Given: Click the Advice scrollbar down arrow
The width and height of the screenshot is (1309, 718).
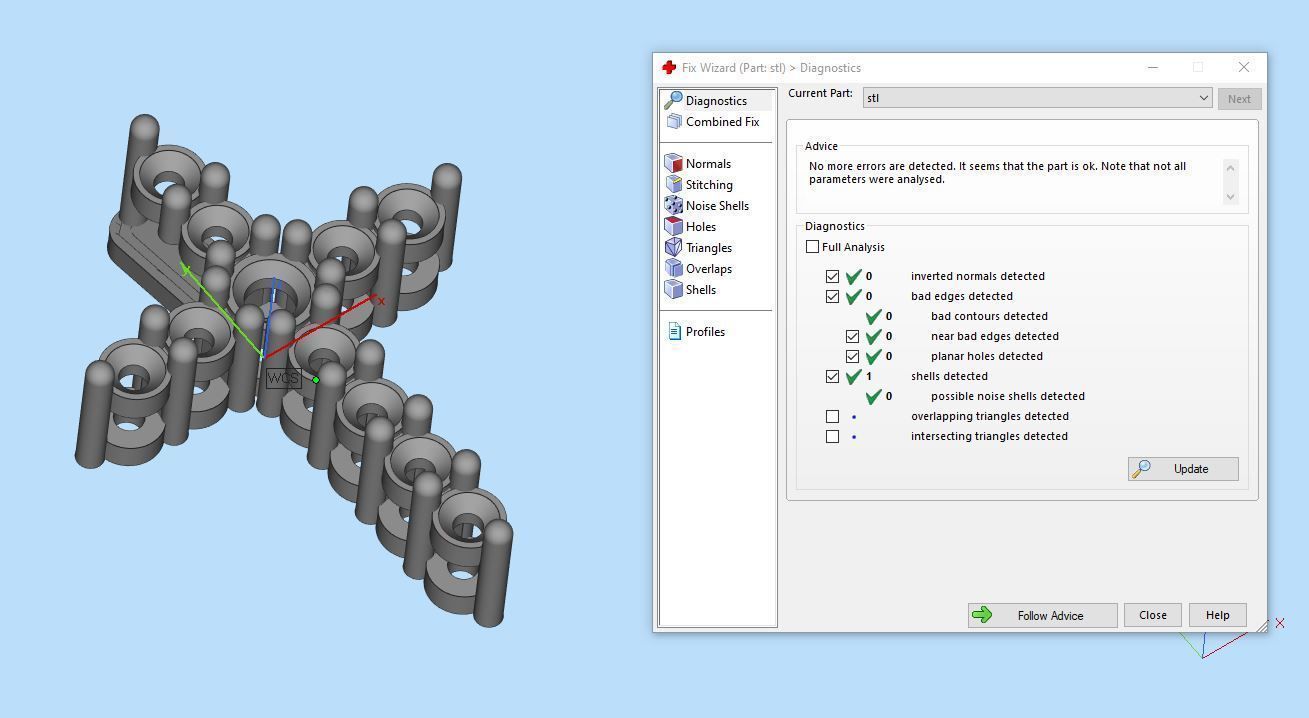Looking at the screenshot, I should click(1230, 196).
